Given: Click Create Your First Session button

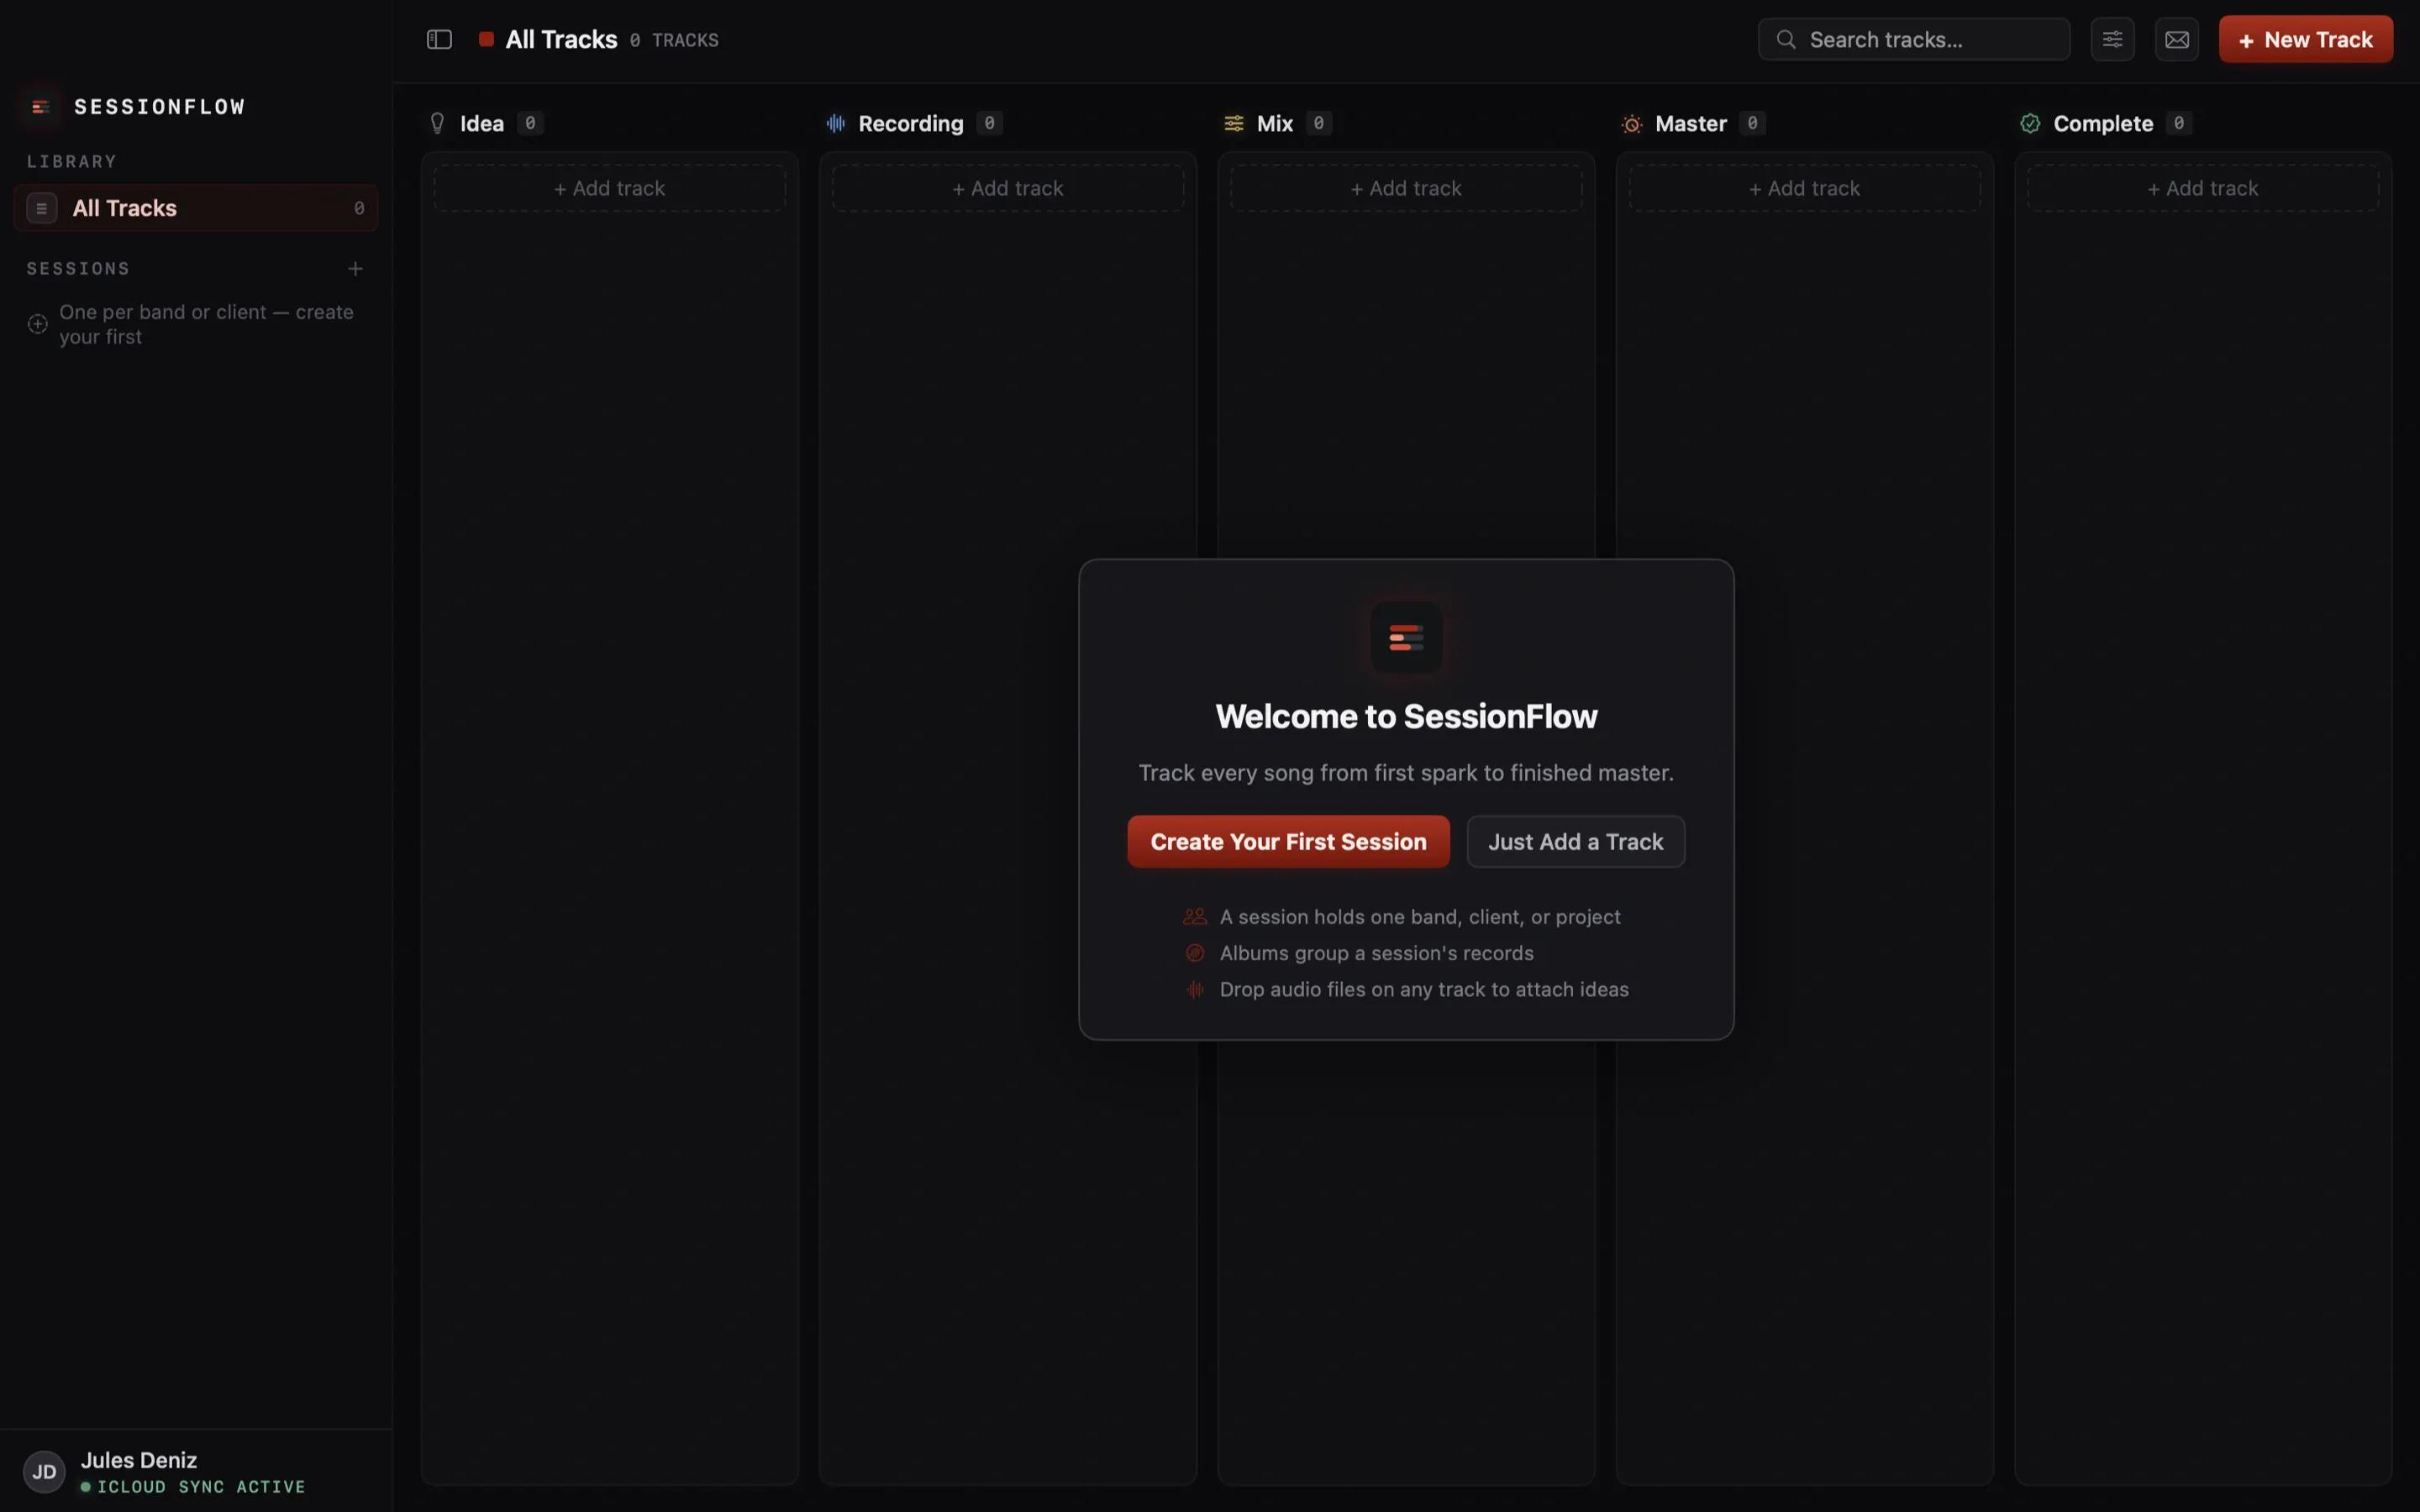Looking at the screenshot, I should (x=1288, y=841).
